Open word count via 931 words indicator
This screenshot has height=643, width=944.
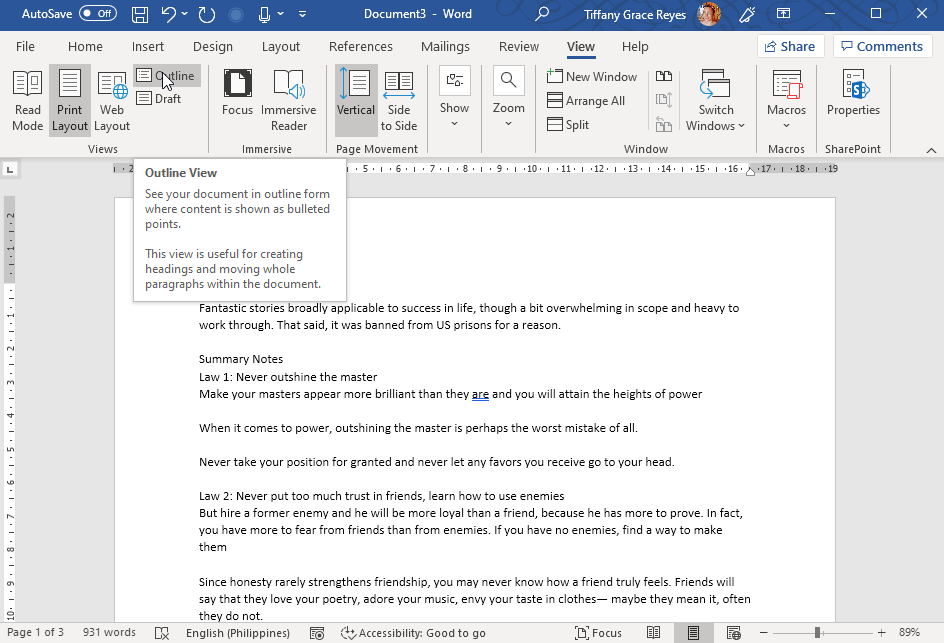[x=107, y=632]
